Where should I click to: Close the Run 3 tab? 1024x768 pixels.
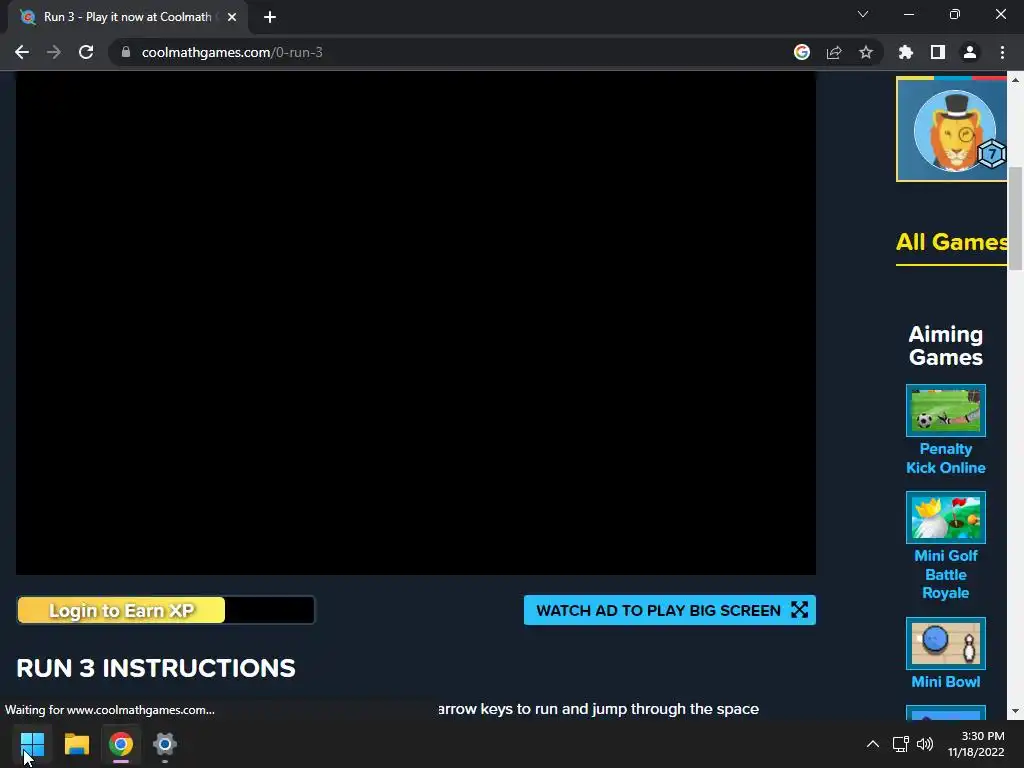(232, 17)
